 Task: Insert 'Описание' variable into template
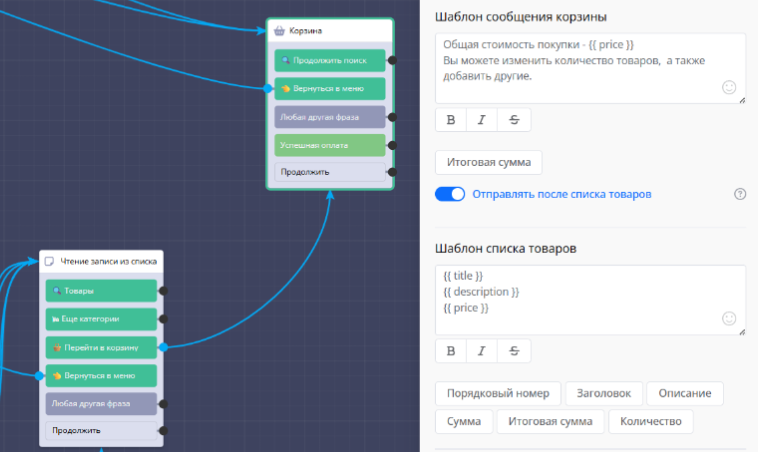click(x=684, y=393)
